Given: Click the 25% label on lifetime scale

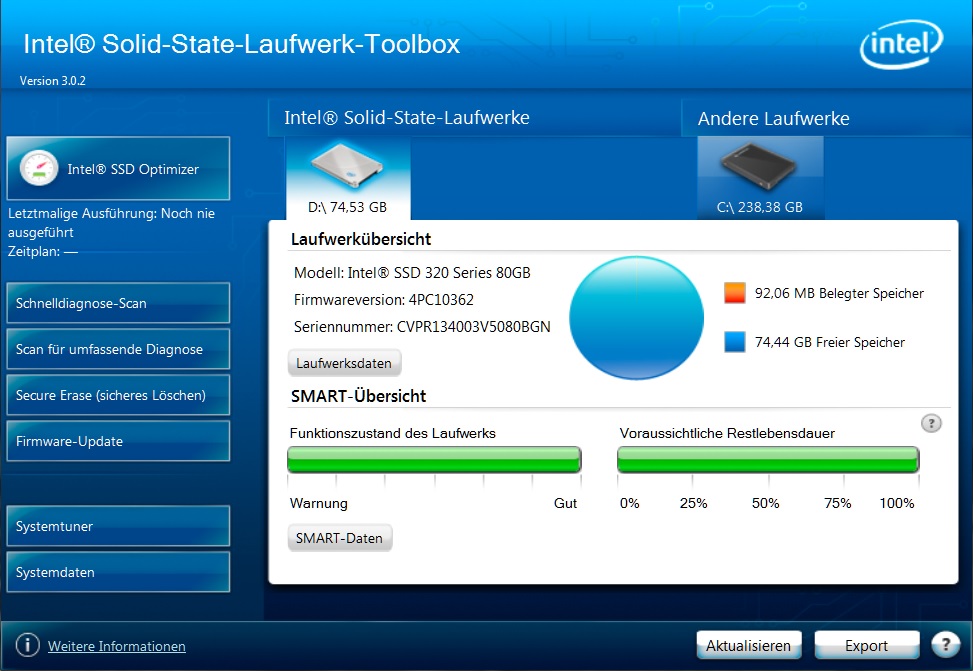Looking at the screenshot, I should tap(693, 503).
